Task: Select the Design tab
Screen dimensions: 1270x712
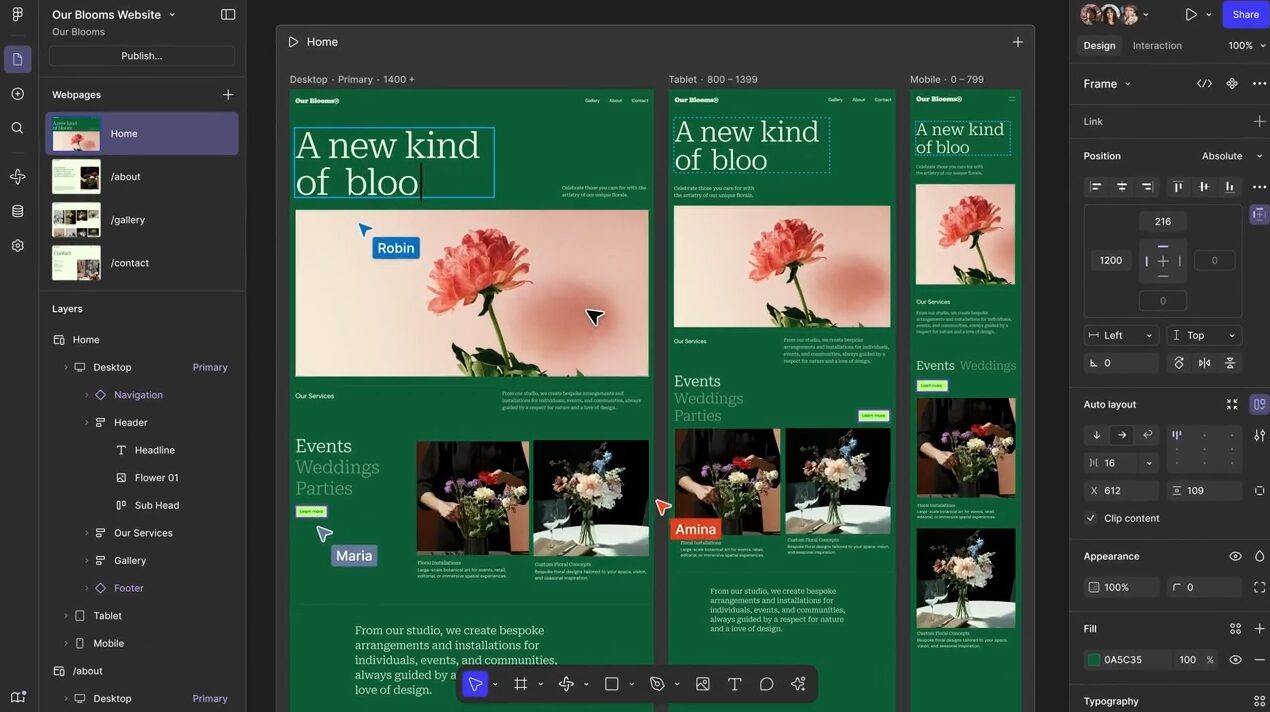Action: pos(1099,46)
